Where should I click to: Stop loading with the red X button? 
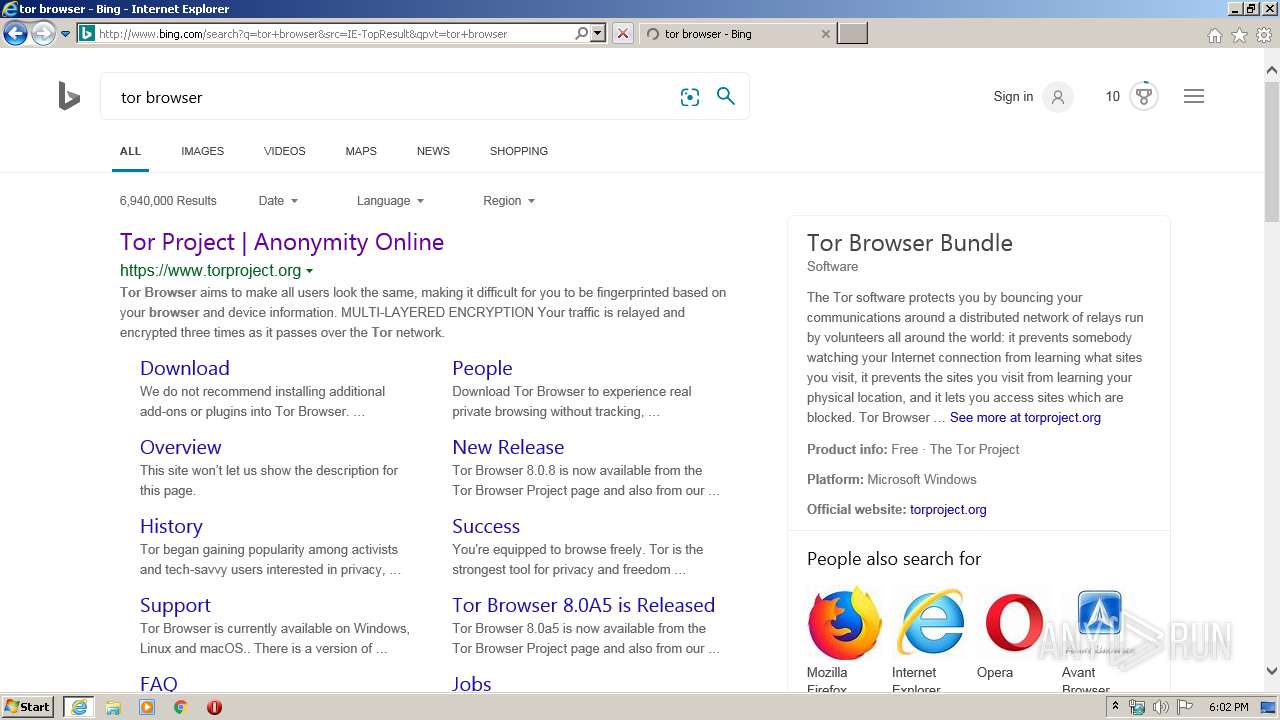pyautogui.click(x=623, y=33)
